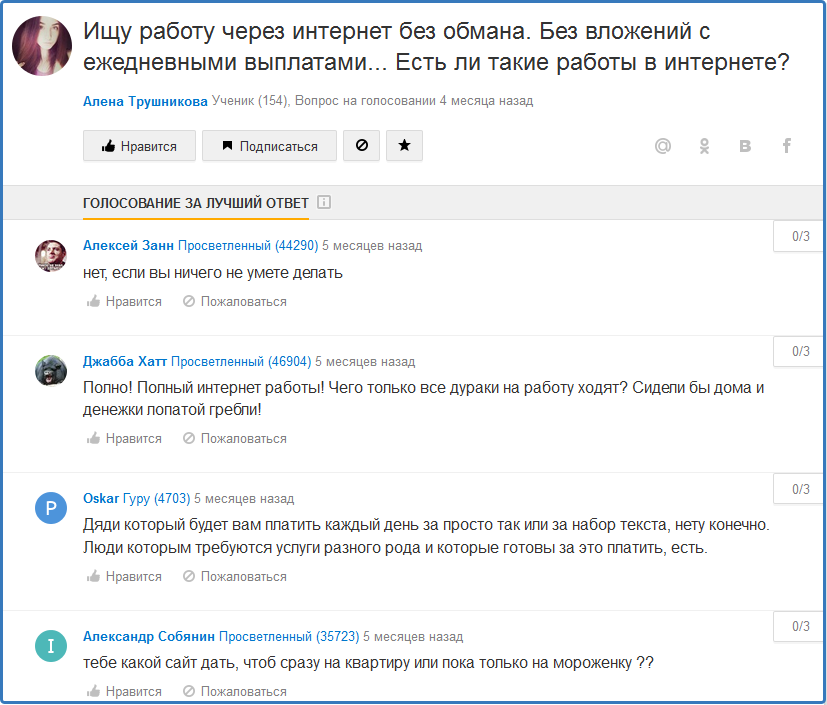Share via VKontakte icon

[x=745, y=146]
